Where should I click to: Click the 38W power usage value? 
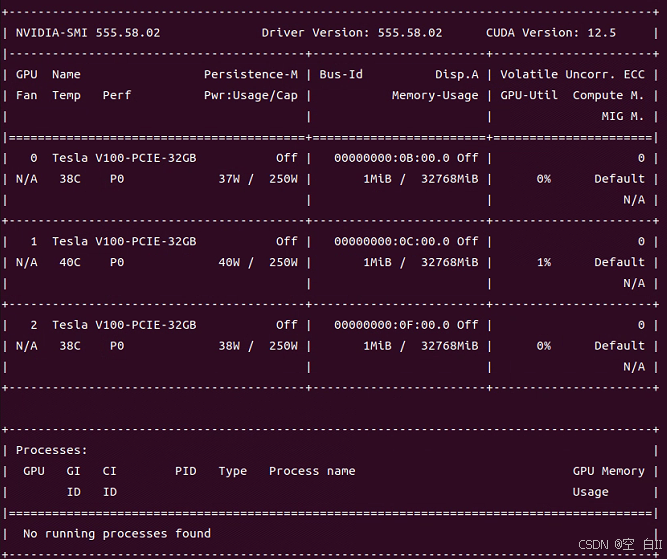(x=229, y=346)
